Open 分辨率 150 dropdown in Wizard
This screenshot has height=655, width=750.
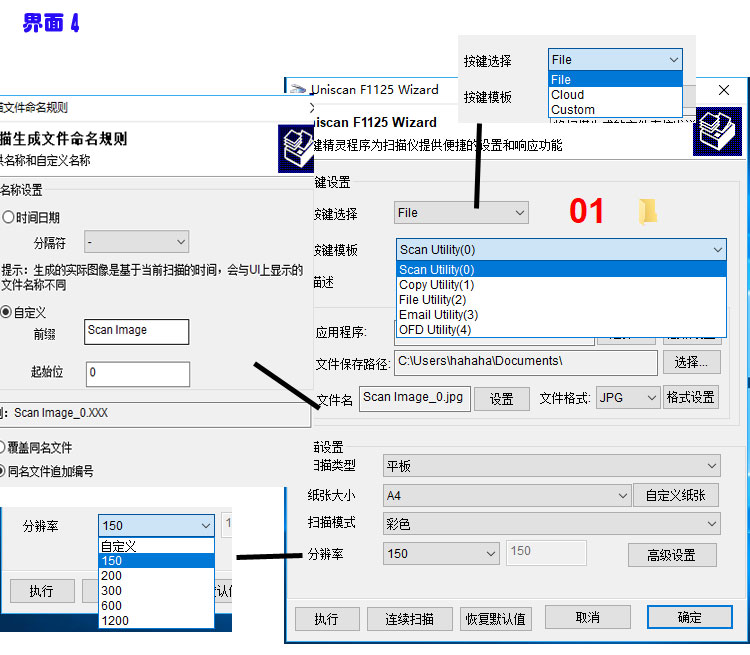pyautogui.click(x=441, y=554)
